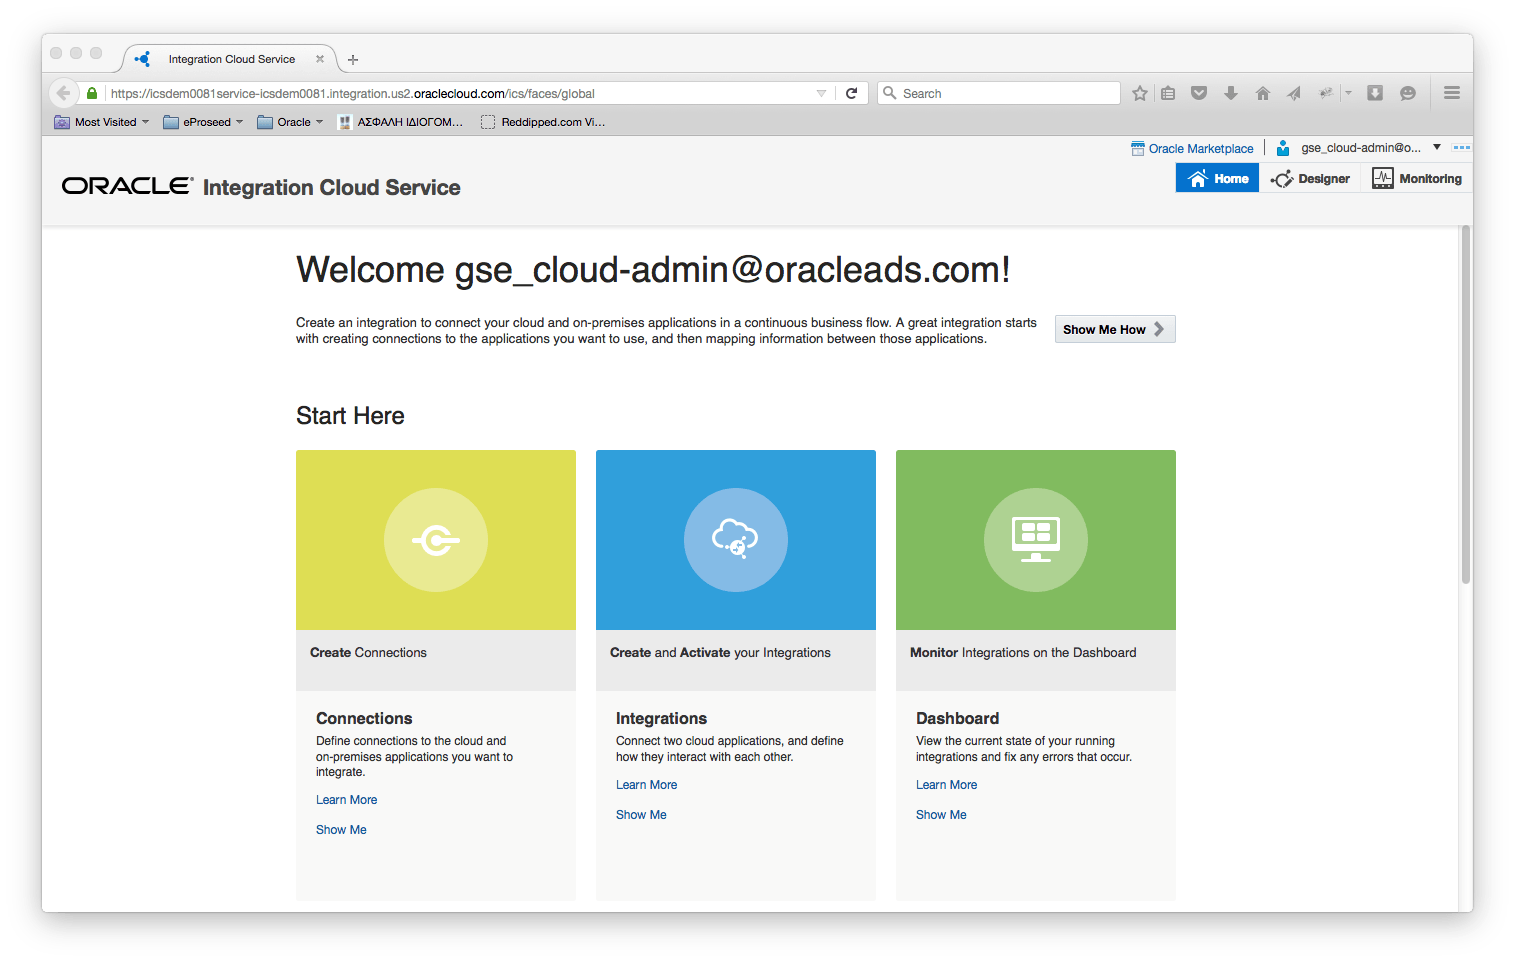This screenshot has width=1515, height=962.
Task: Click Show Me under Connections
Action: point(341,830)
